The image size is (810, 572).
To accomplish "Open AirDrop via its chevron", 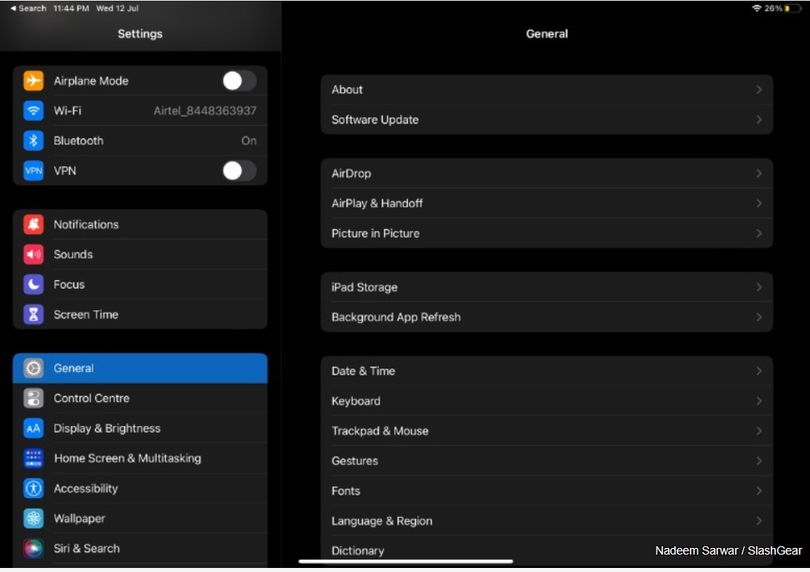I will [759, 173].
